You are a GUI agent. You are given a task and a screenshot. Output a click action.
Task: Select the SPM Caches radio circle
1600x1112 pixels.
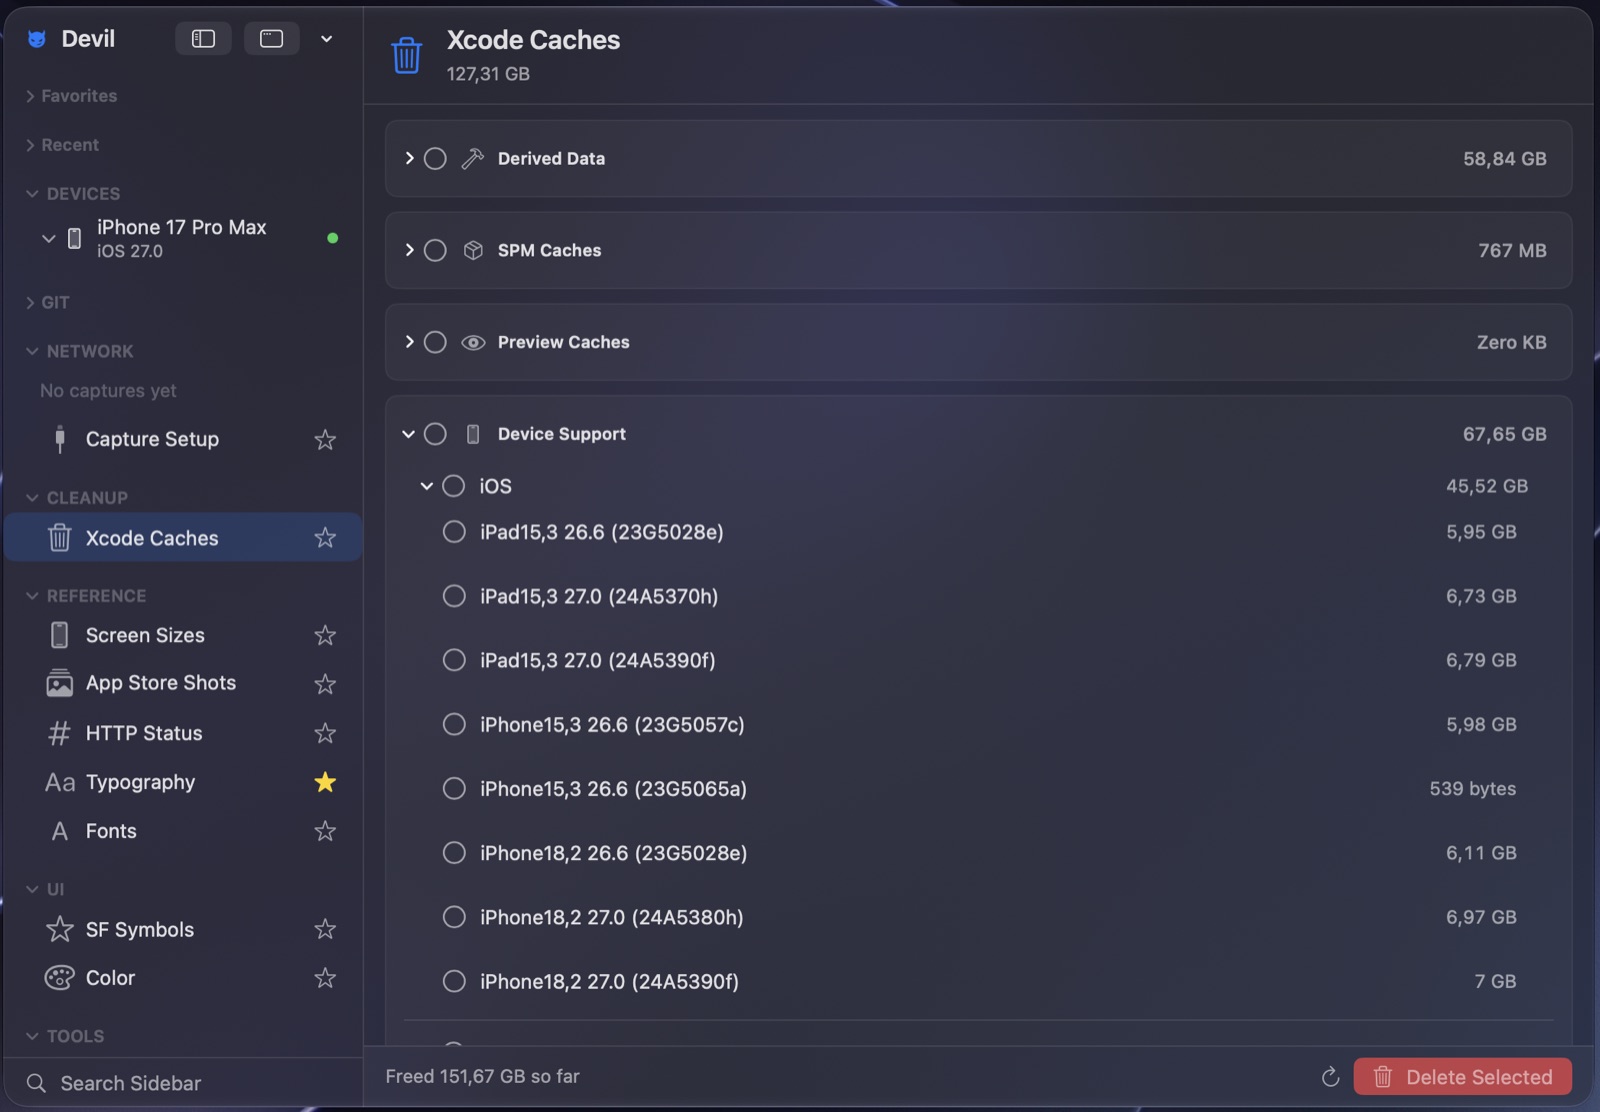[435, 250]
